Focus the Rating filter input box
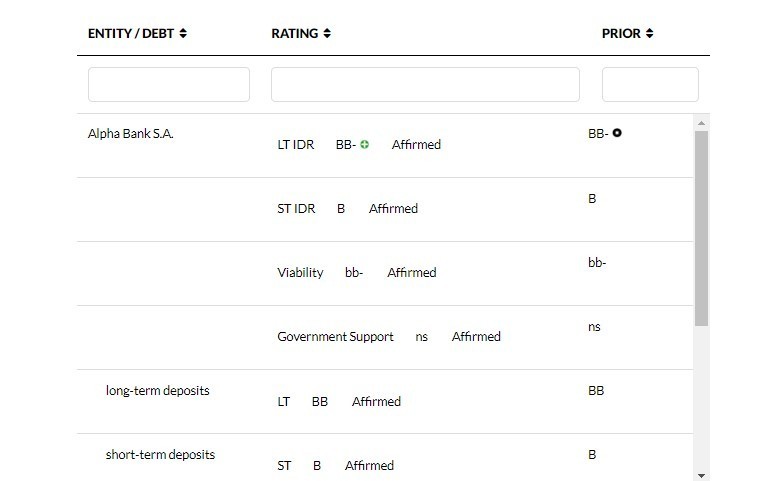The image size is (765, 481). [x=425, y=85]
